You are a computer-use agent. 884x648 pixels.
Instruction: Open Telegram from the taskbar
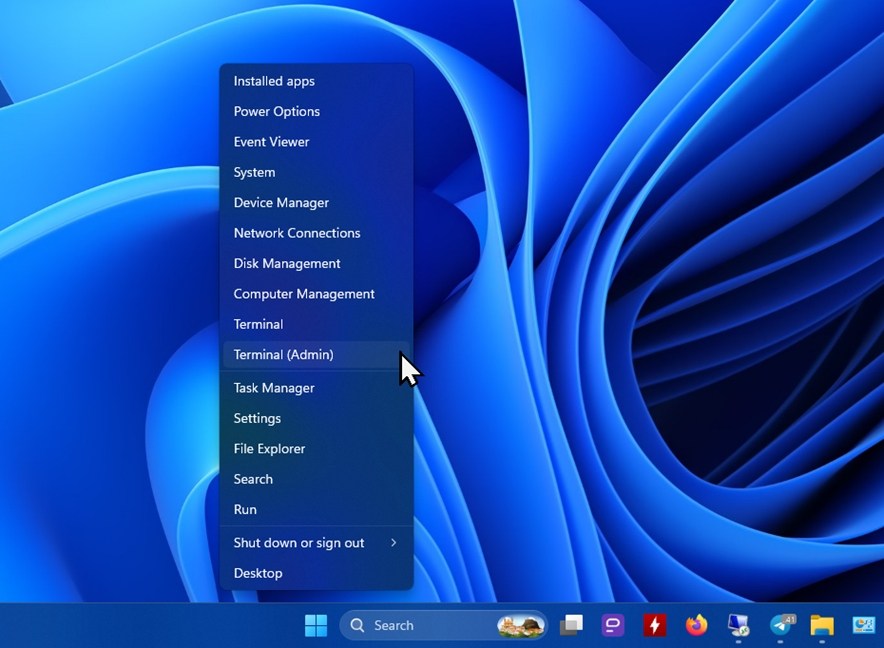781,625
